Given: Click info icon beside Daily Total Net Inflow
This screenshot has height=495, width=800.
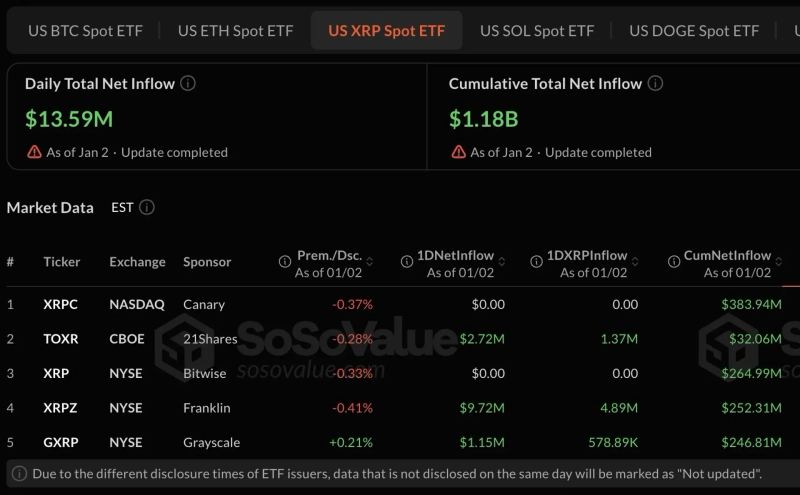Looking at the screenshot, I should coord(188,84).
